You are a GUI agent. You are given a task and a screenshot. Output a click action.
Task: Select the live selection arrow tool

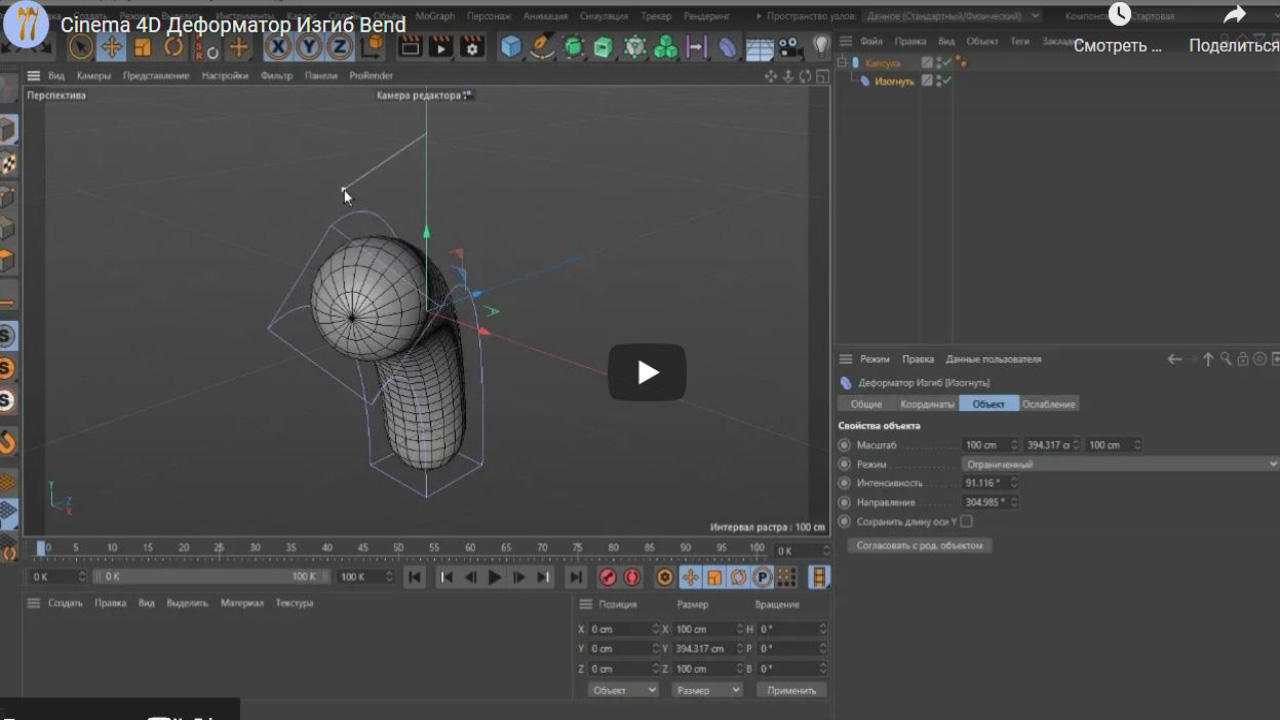point(81,47)
